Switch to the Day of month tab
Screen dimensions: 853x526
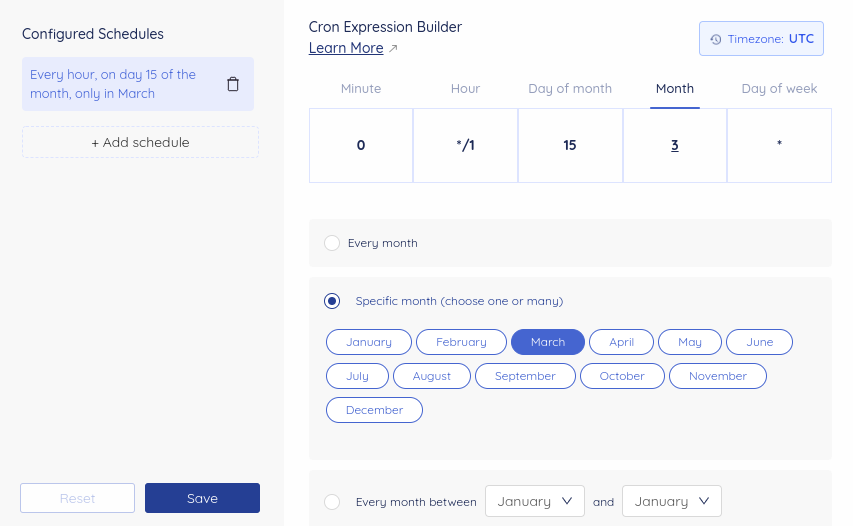pos(570,89)
